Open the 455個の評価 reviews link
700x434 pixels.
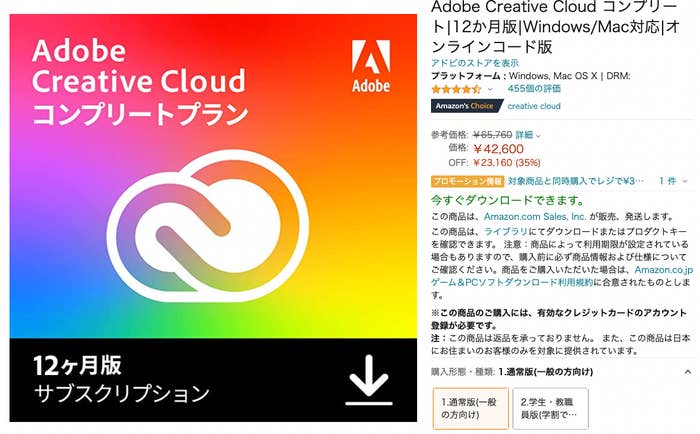[534, 89]
